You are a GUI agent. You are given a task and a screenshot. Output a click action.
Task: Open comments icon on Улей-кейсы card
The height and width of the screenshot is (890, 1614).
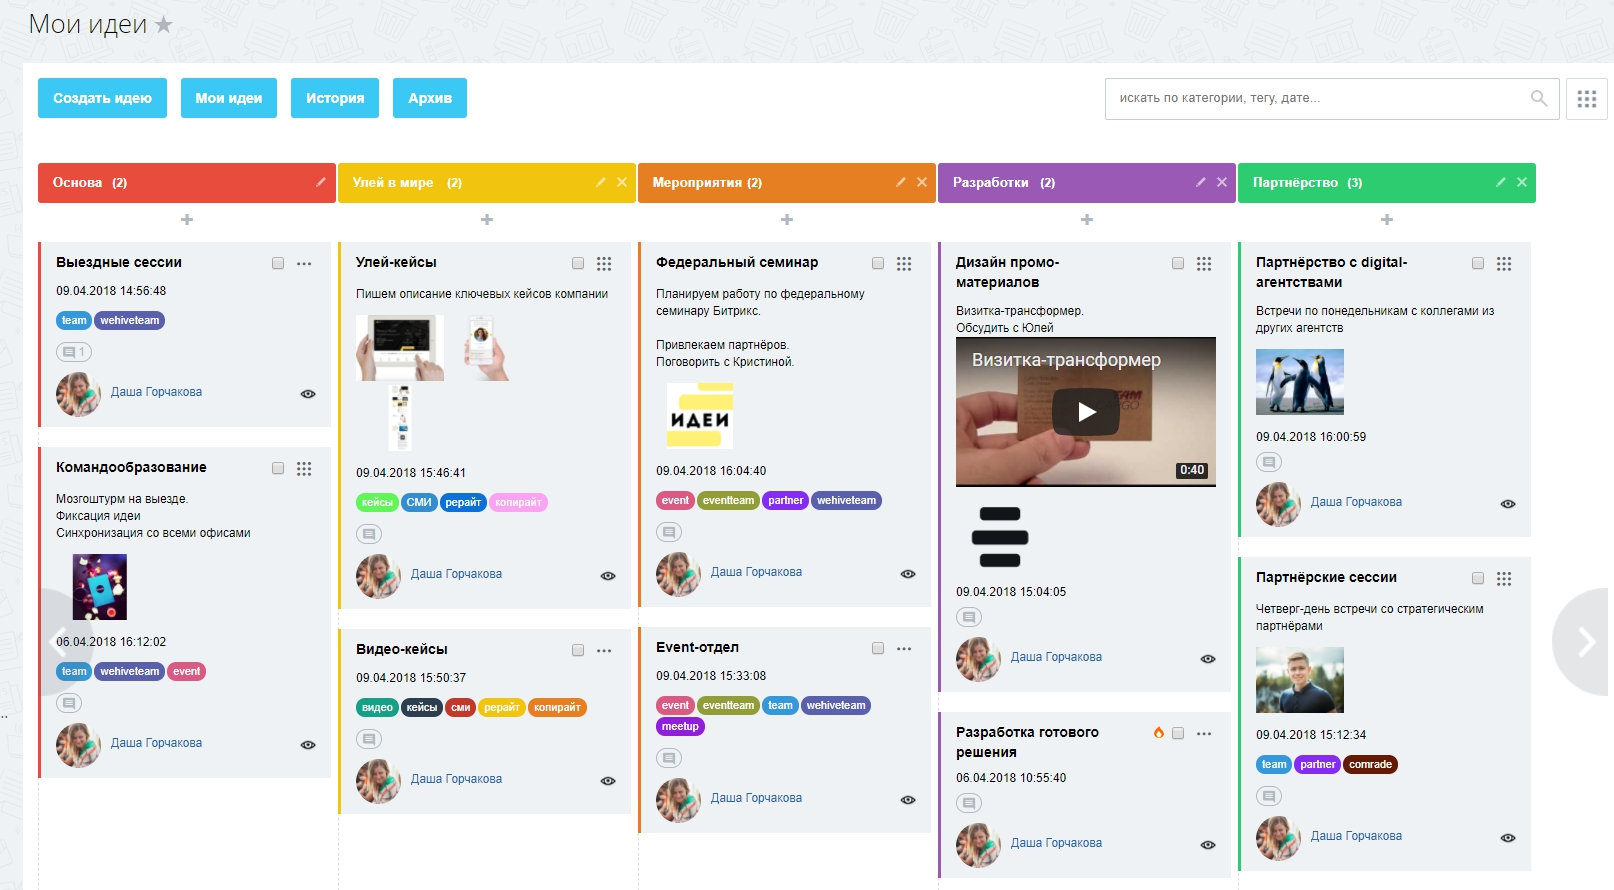(x=369, y=534)
